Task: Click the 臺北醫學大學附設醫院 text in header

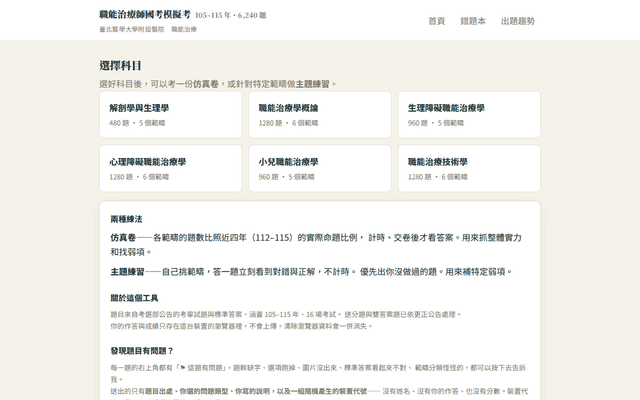Action: (x=132, y=29)
